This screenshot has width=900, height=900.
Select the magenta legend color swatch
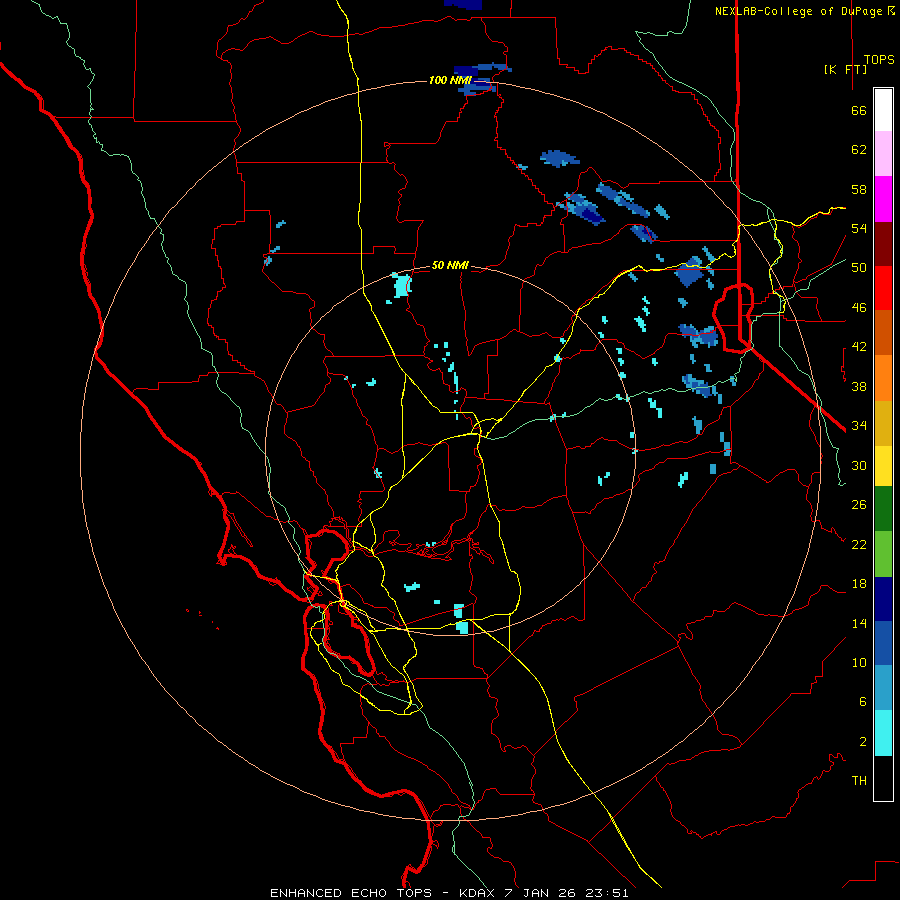(883, 199)
